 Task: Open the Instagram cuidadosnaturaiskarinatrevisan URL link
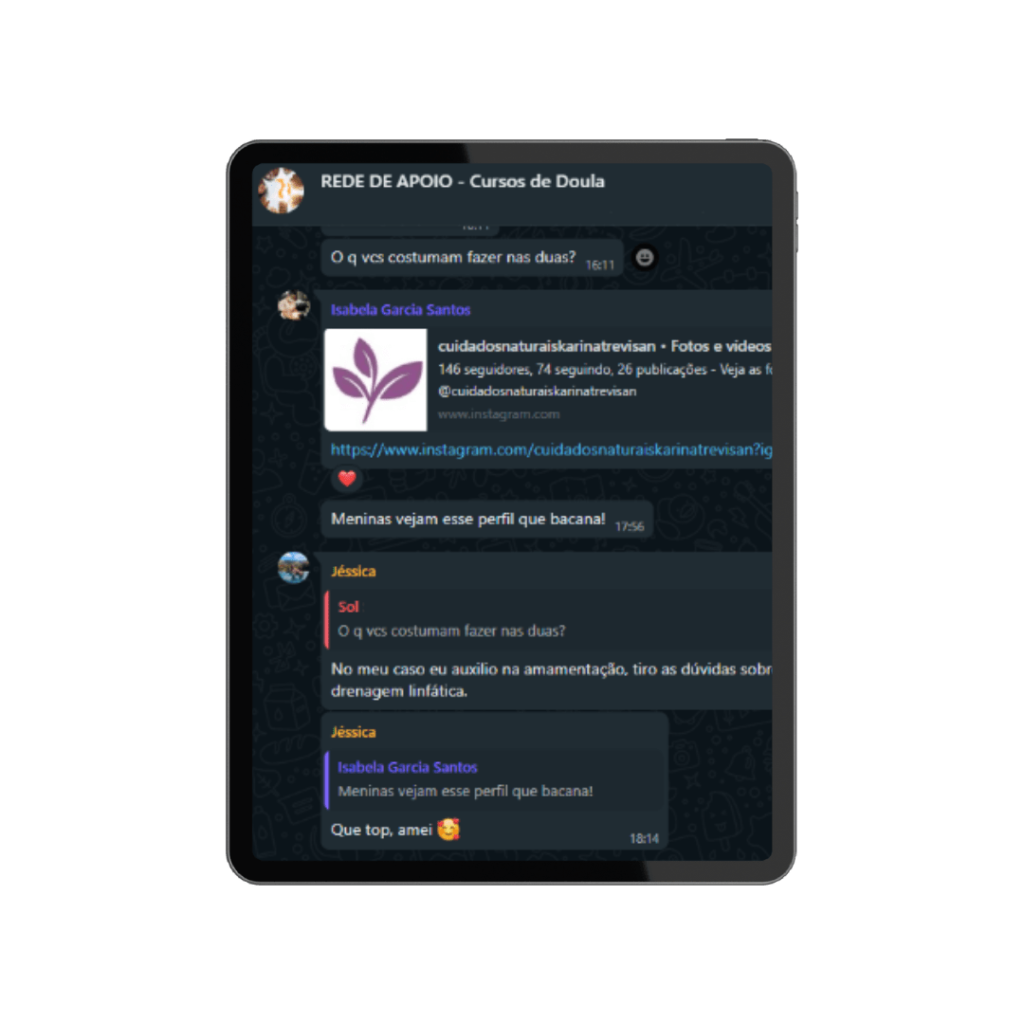pos(551,449)
